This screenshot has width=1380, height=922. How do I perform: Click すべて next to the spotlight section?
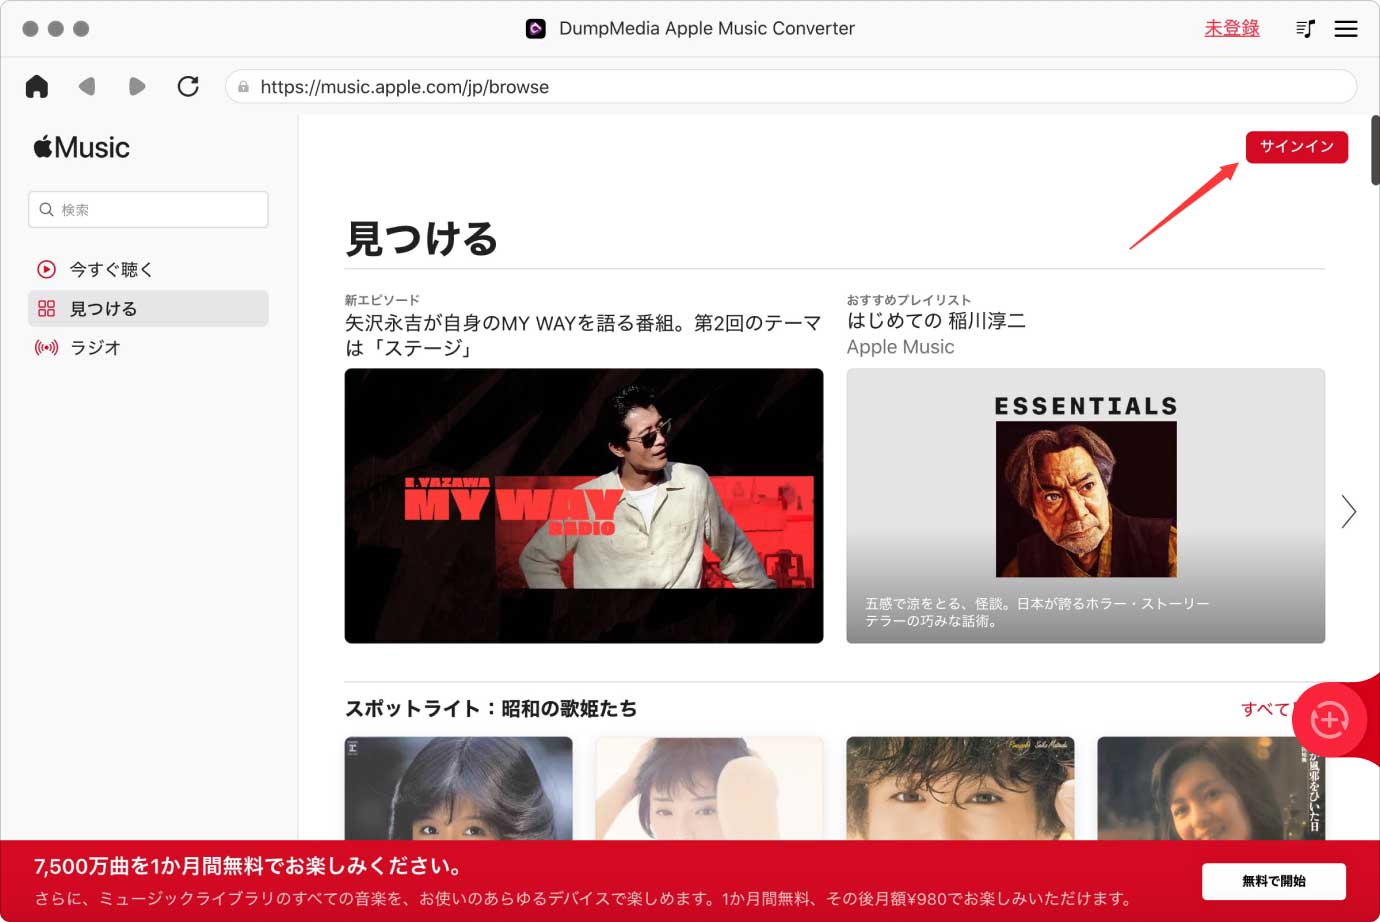[x=1266, y=709]
